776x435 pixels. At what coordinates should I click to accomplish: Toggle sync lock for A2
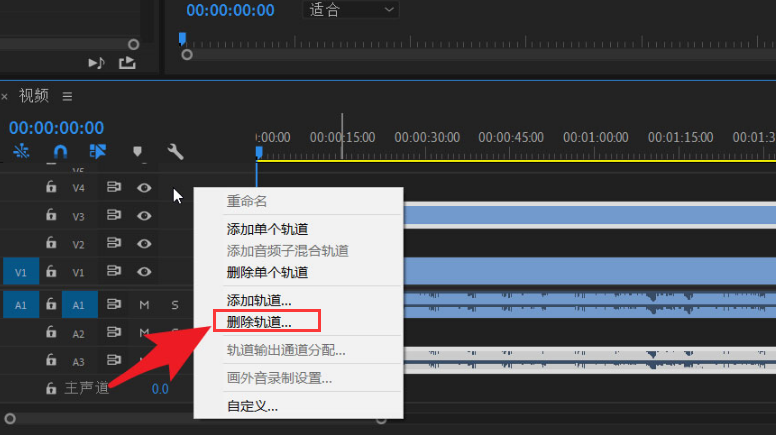[114, 332]
